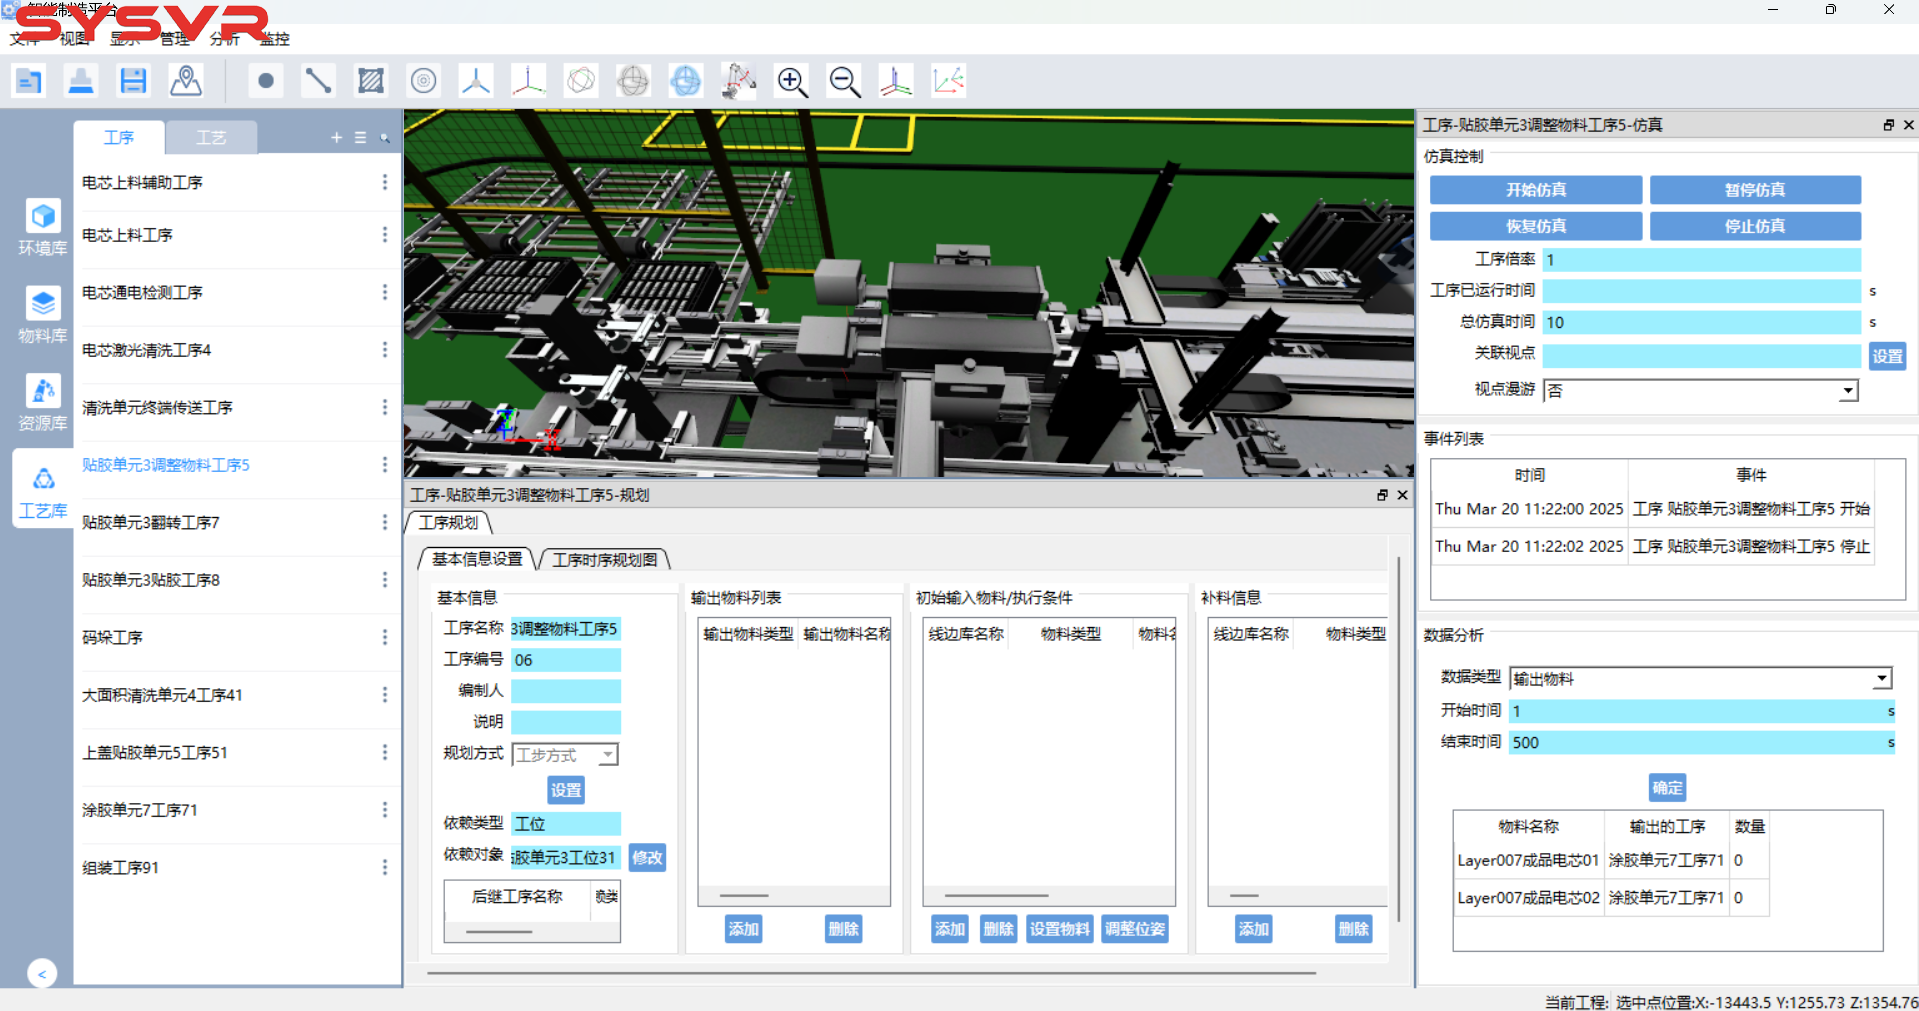1919x1011 pixels.
Task: Click the planning panel's vertical scrollbar
Action: coord(1398,740)
